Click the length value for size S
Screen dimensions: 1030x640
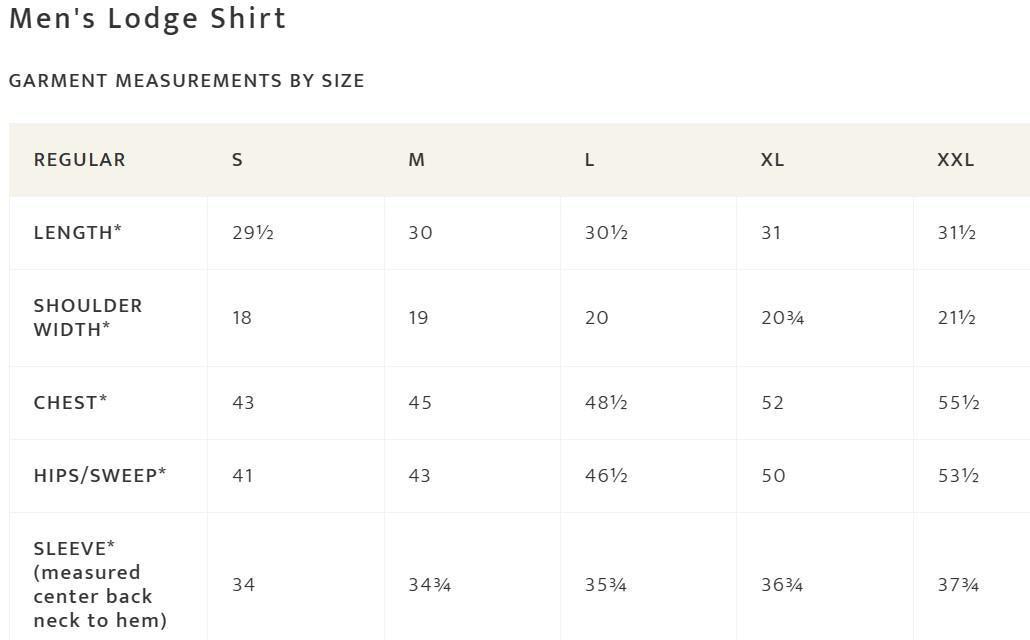(x=253, y=233)
